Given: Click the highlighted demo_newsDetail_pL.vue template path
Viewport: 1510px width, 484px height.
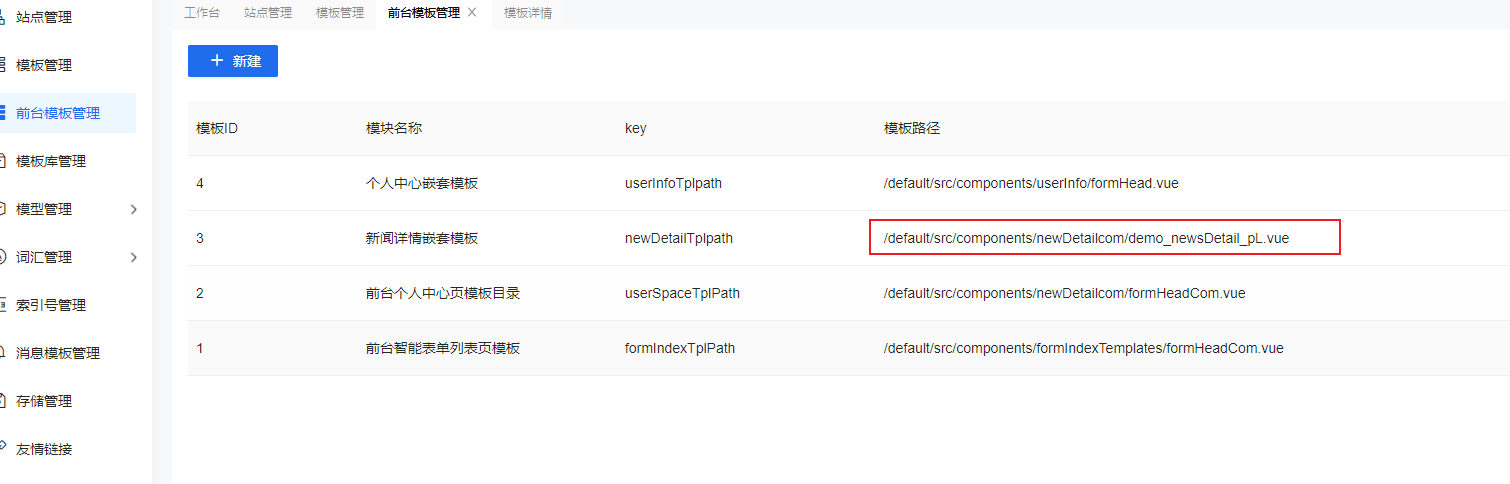Looking at the screenshot, I should click(x=1086, y=238).
